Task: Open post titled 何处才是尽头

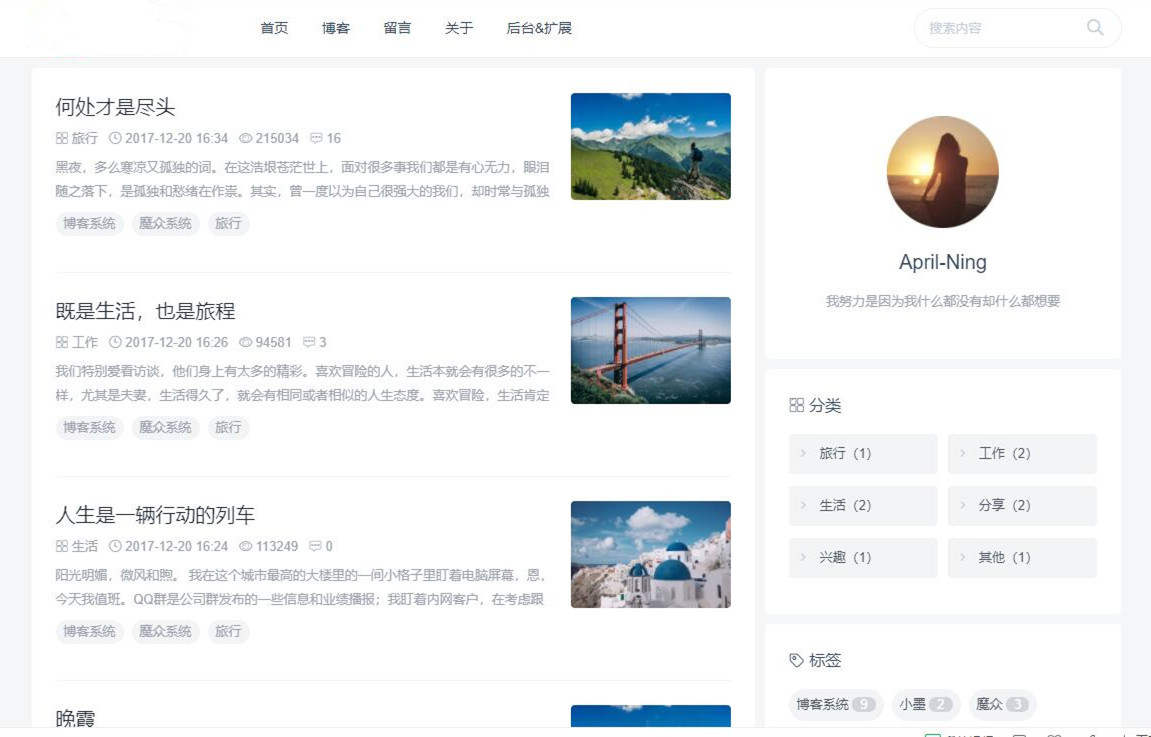Action: 115,107
